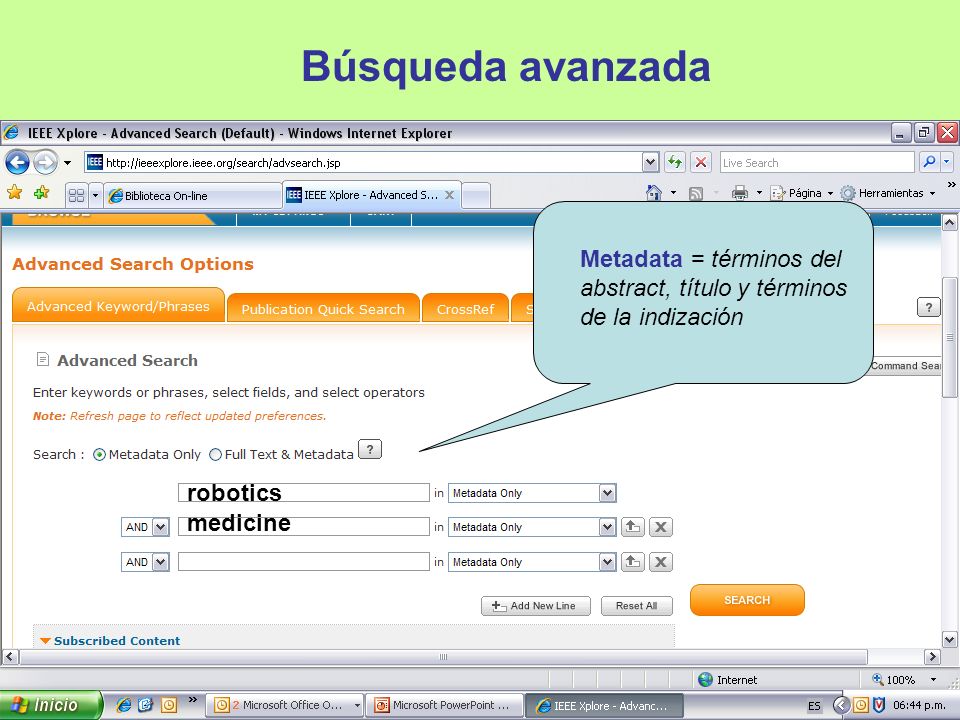
Task: Click the robotics search term field
Action: [304, 493]
